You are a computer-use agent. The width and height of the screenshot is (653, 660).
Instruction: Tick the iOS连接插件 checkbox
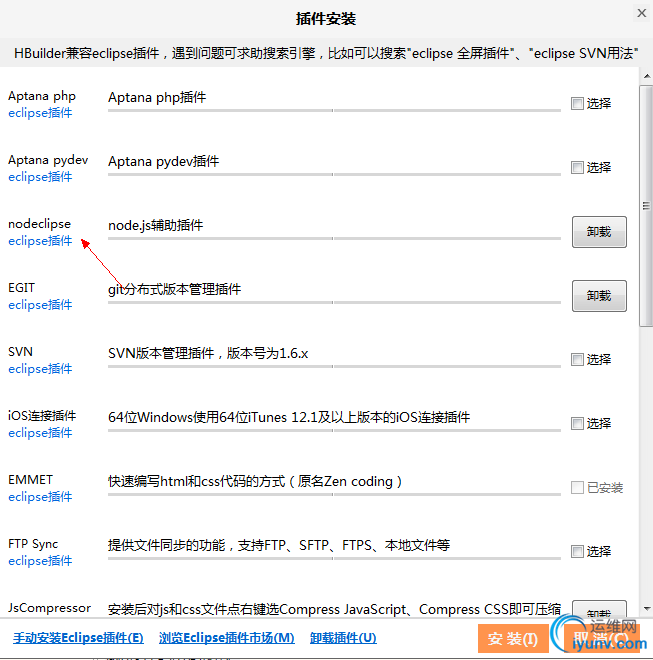pos(577,423)
